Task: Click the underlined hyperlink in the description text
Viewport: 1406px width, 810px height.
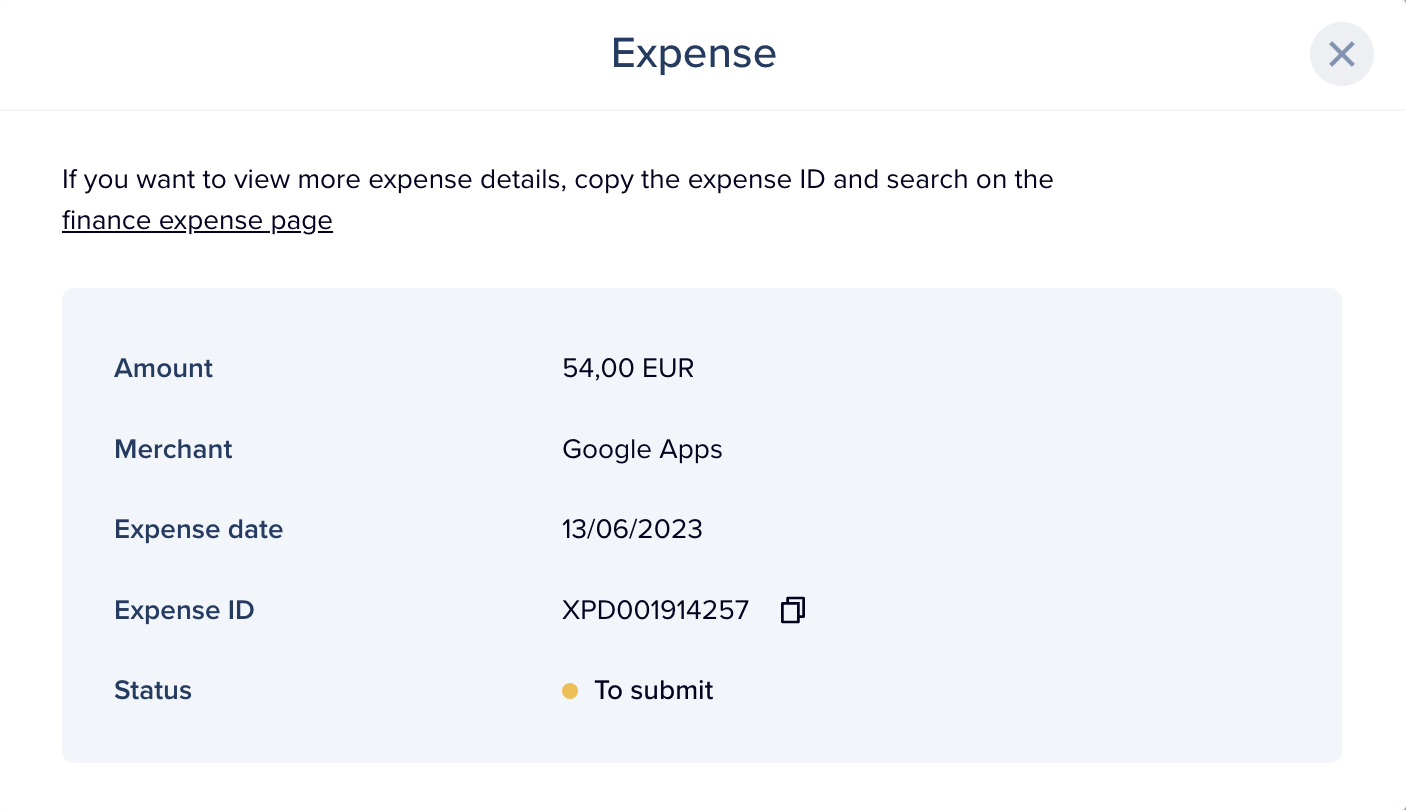Action: pyautogui.click(x=197, y=219)
